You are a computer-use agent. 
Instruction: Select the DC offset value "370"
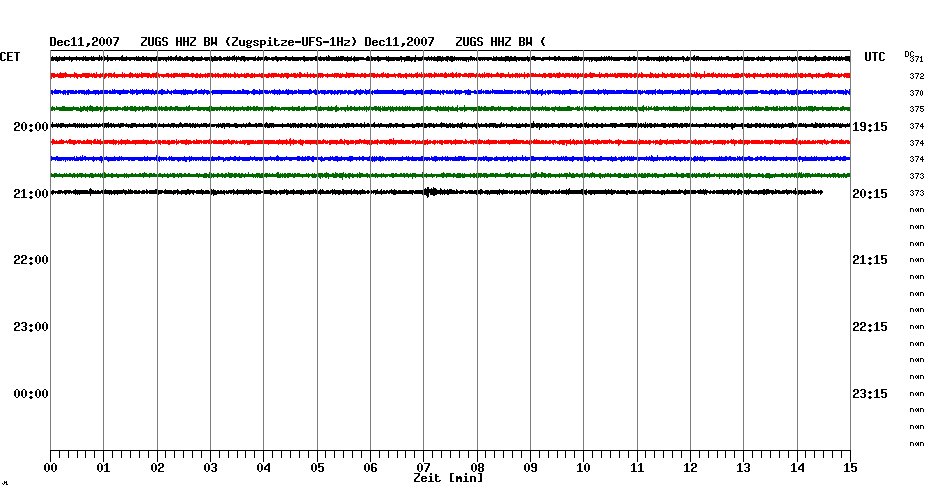pyautogui.click(x=917, y=93)
